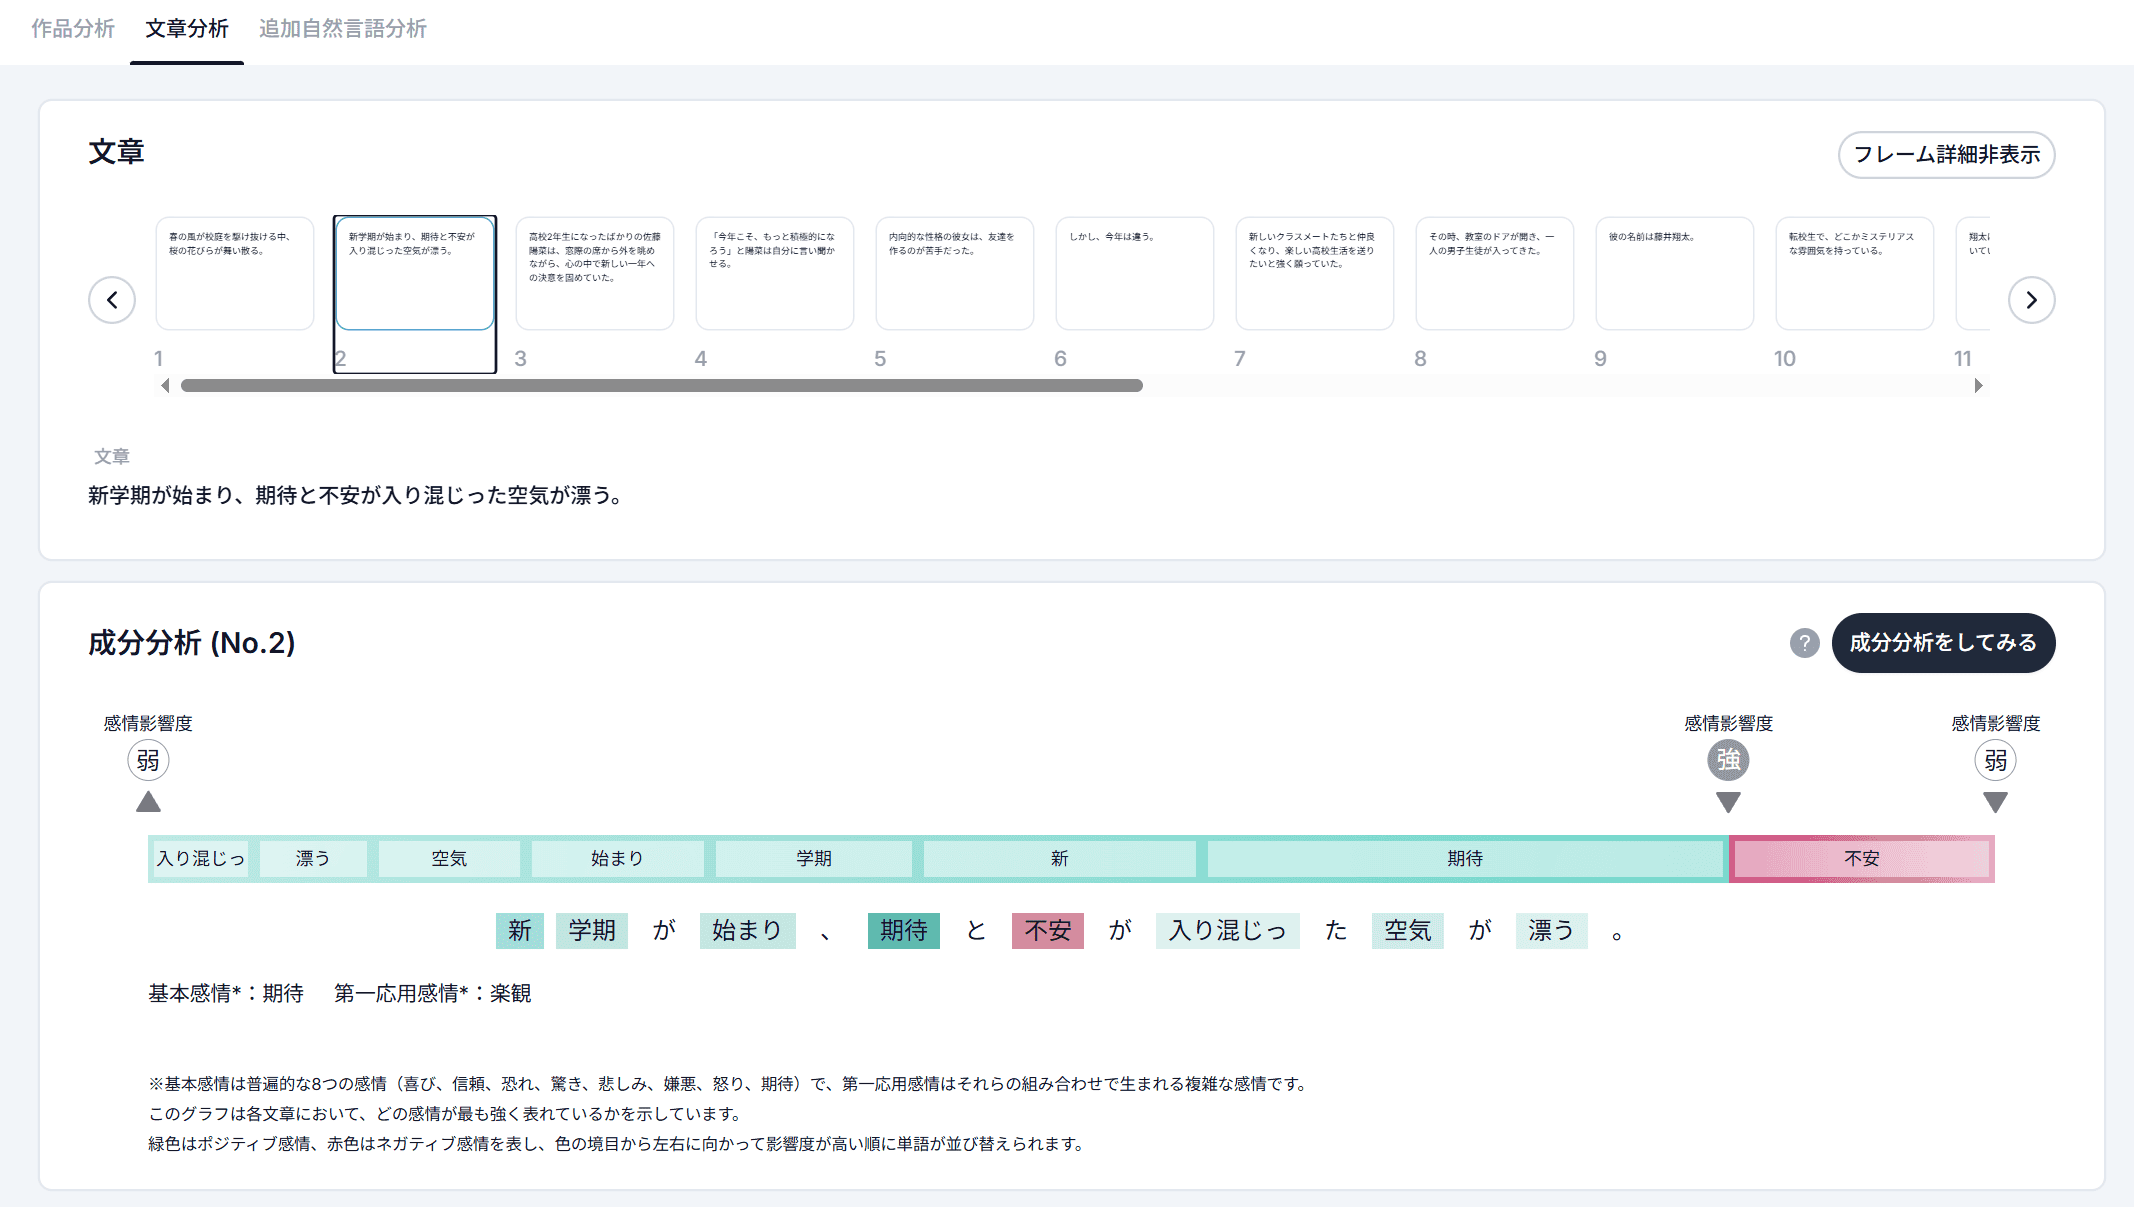Image resolution: width=2134 pixels, height=1207 pixels.
Task: Click the highlighted word 期待 in sentence
Action: [x=904, y=931]
